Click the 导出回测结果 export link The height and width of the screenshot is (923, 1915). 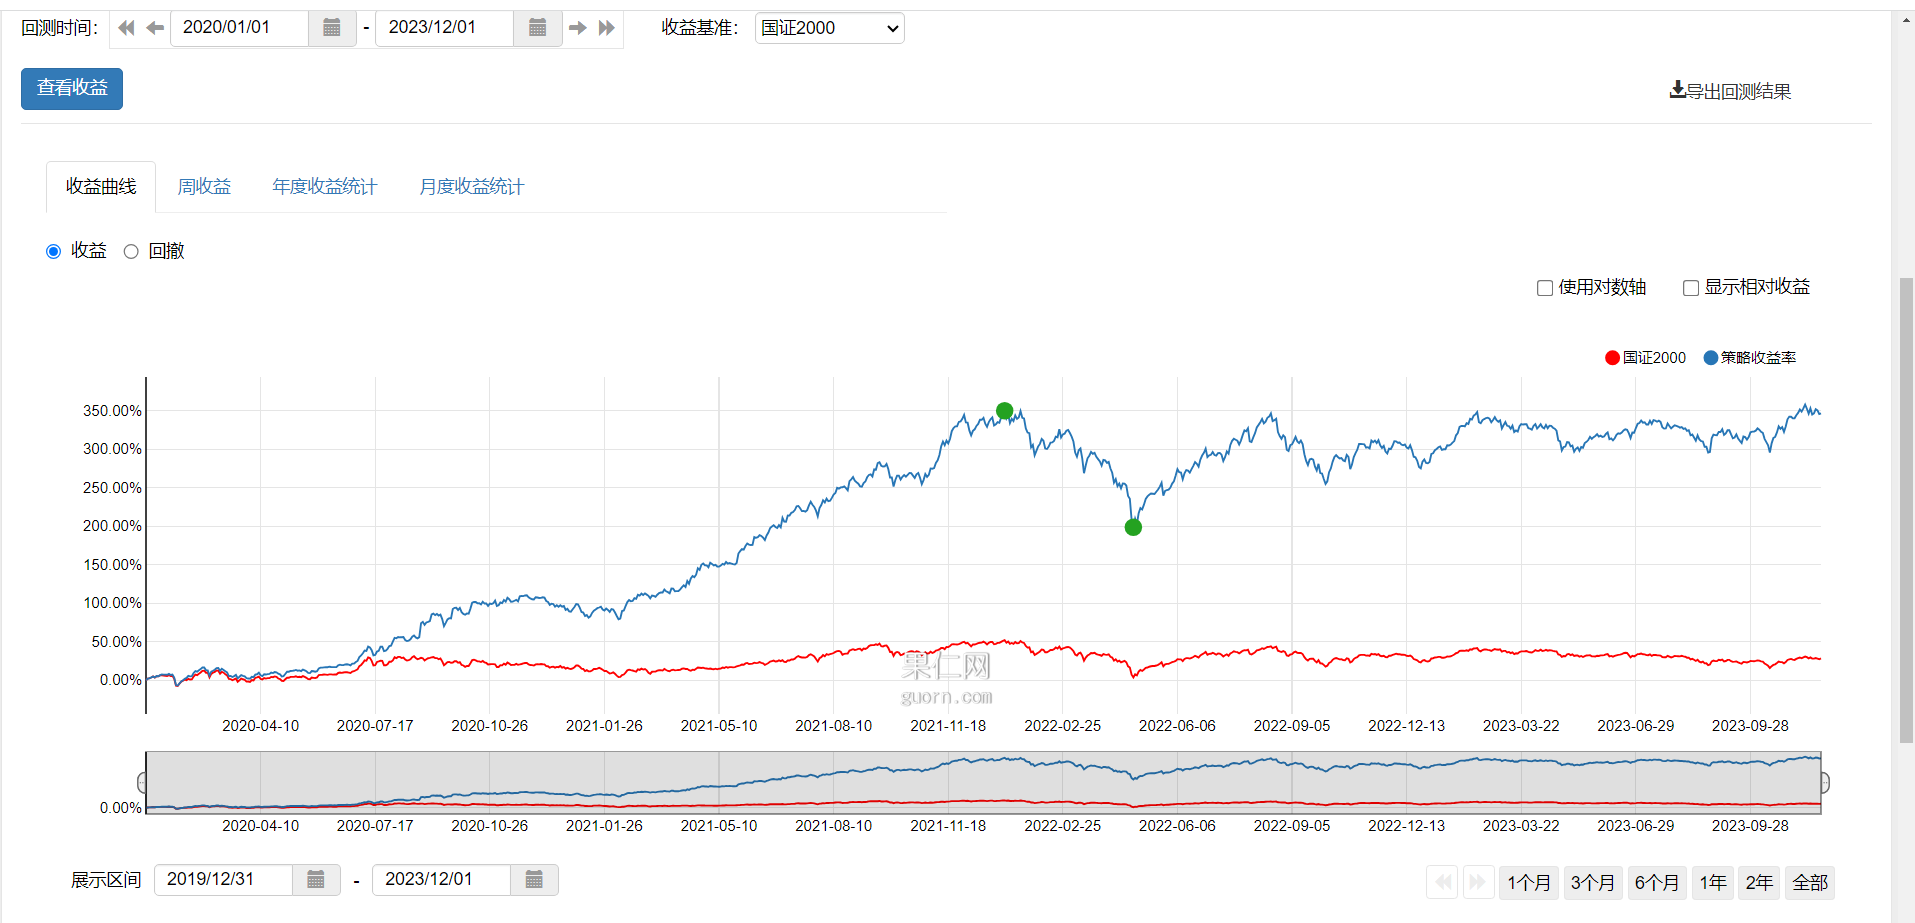(1730, 91)
